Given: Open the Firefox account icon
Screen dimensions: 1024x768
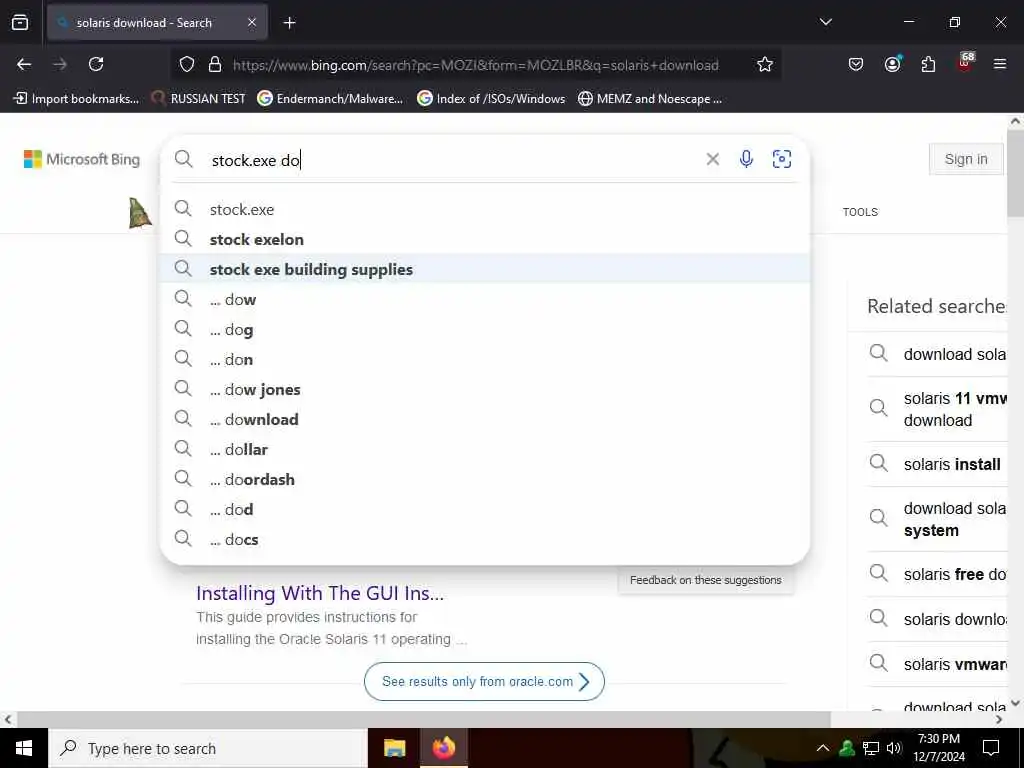Looking at the screenshot, I should coord(892,64).
